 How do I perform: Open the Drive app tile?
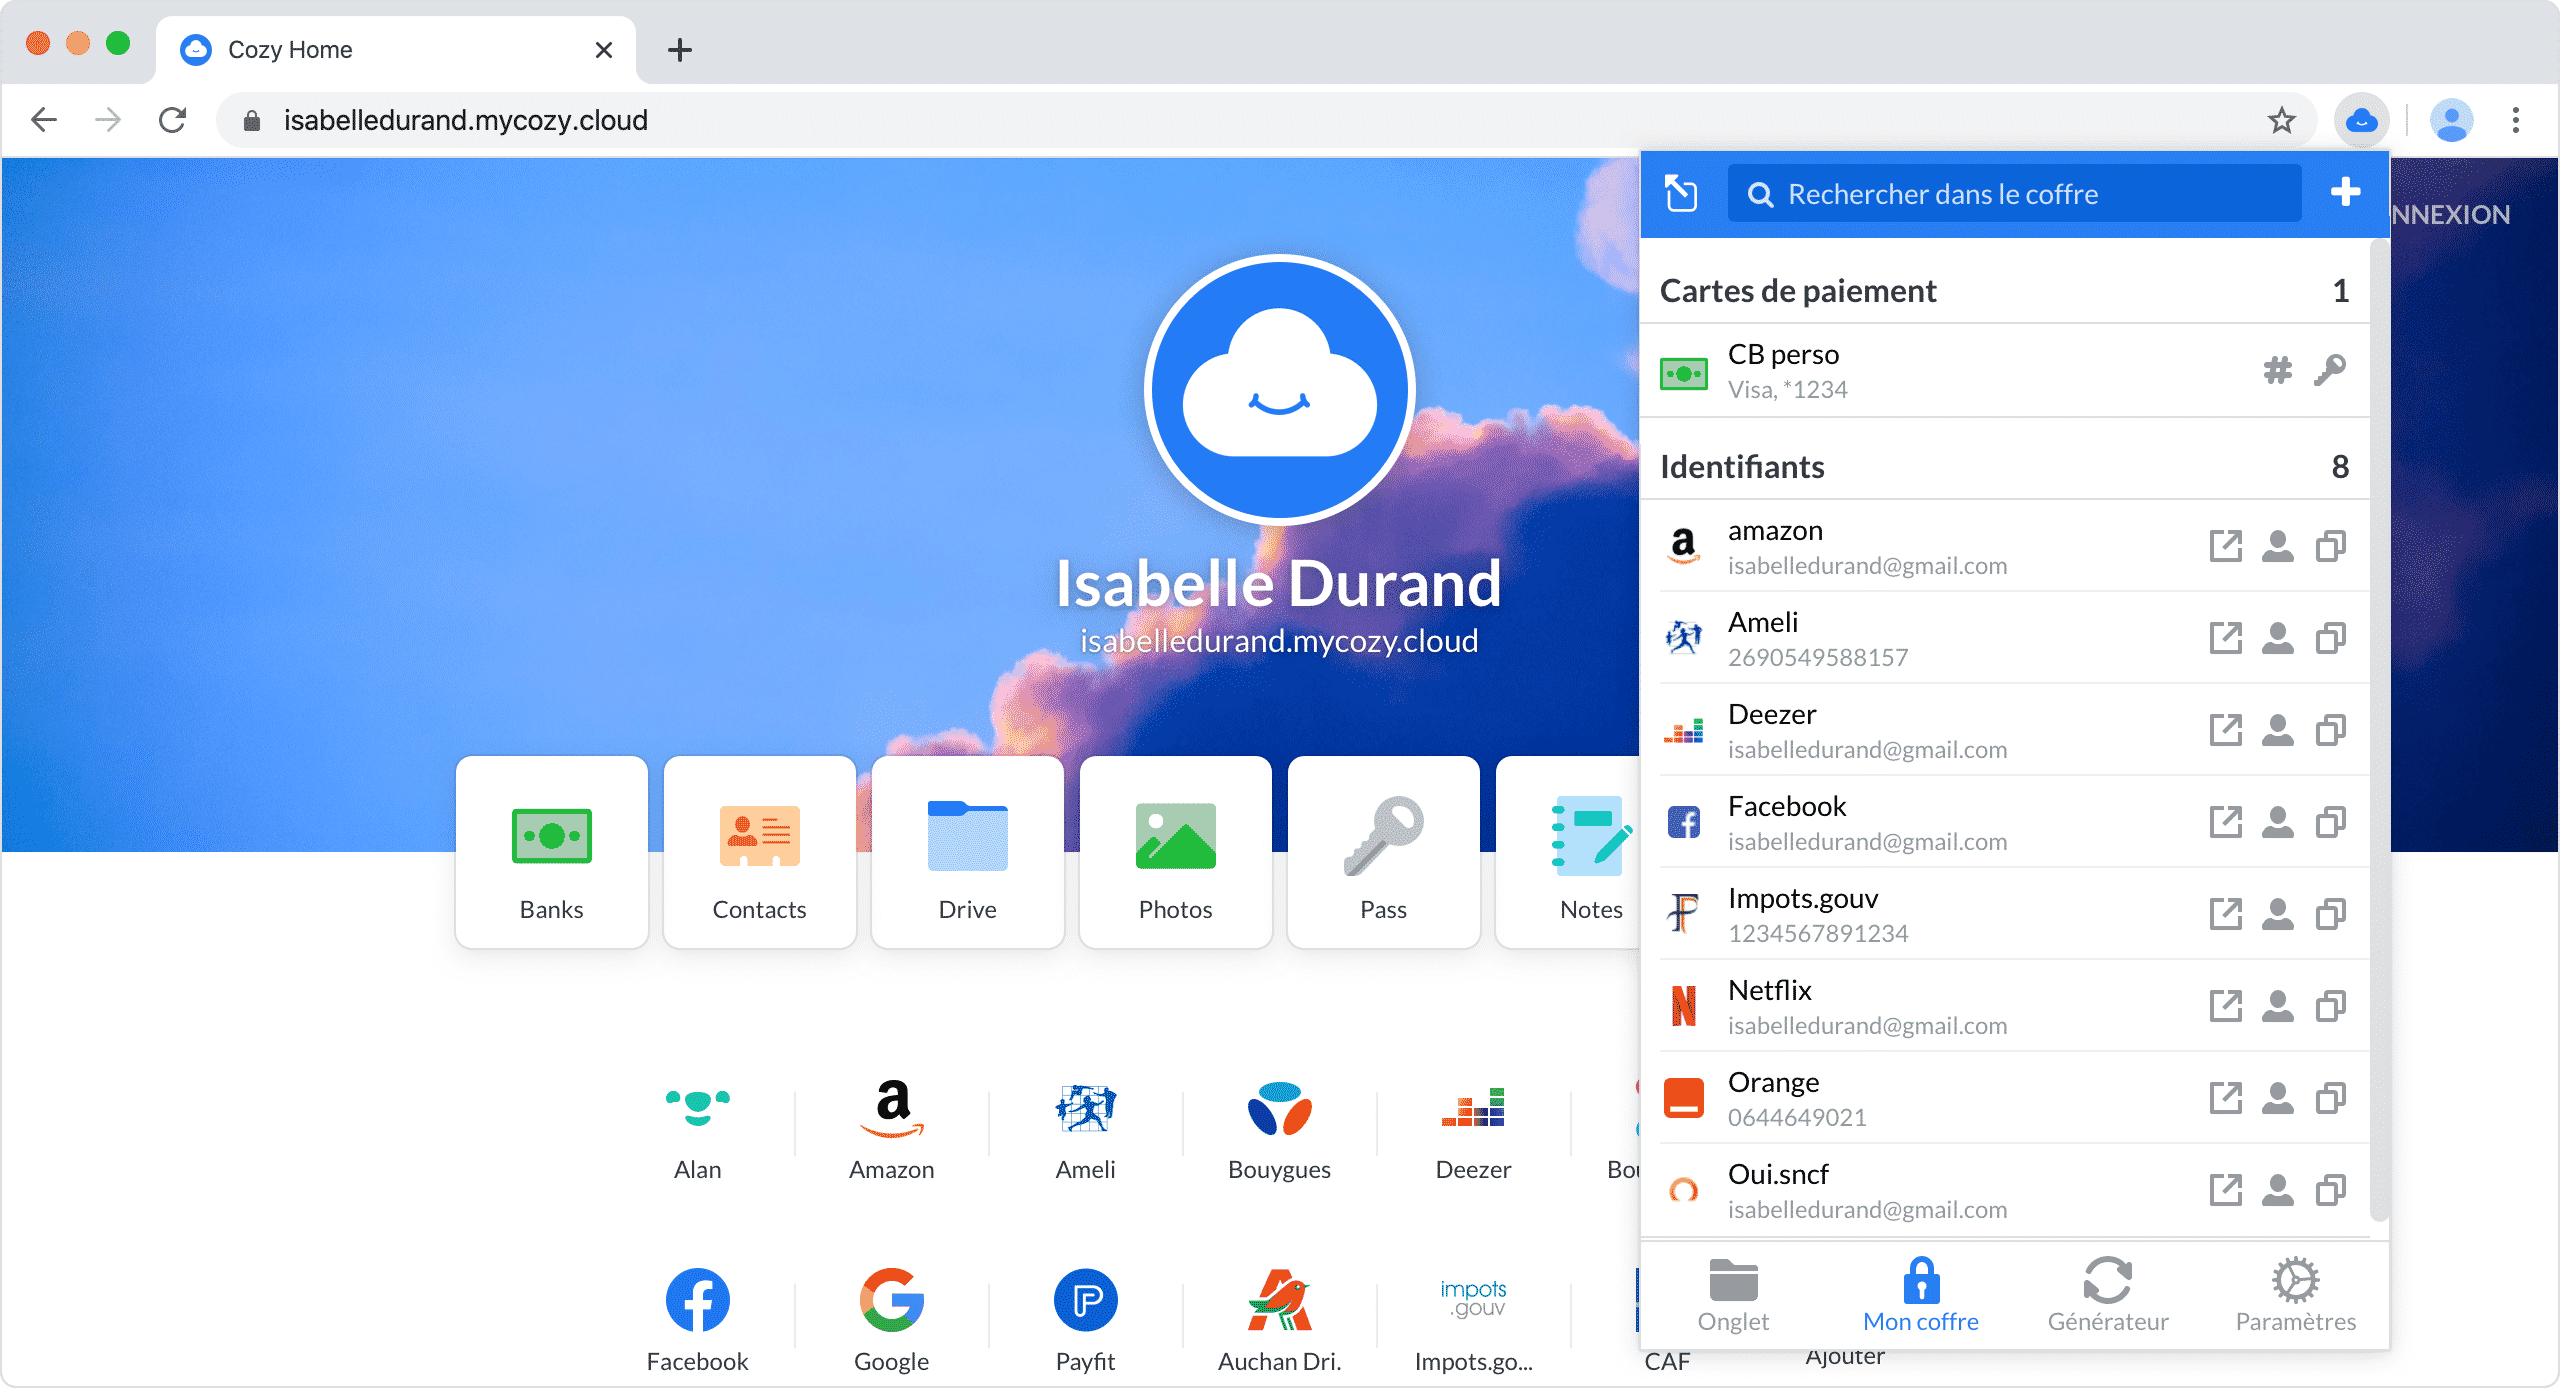967,852
